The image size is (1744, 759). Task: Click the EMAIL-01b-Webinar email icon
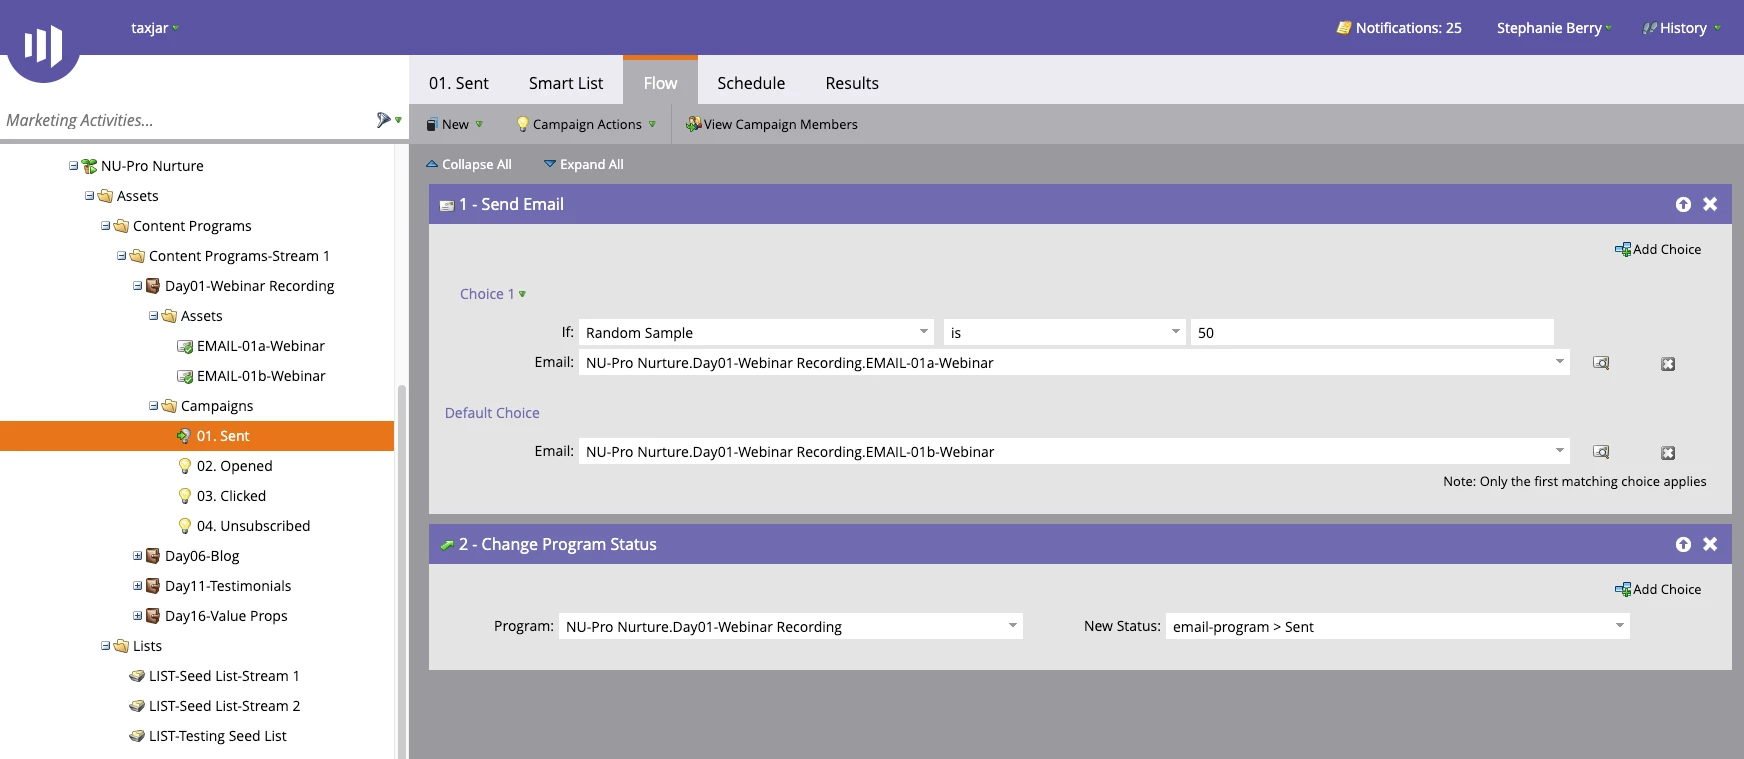click(x=185, y=376)
